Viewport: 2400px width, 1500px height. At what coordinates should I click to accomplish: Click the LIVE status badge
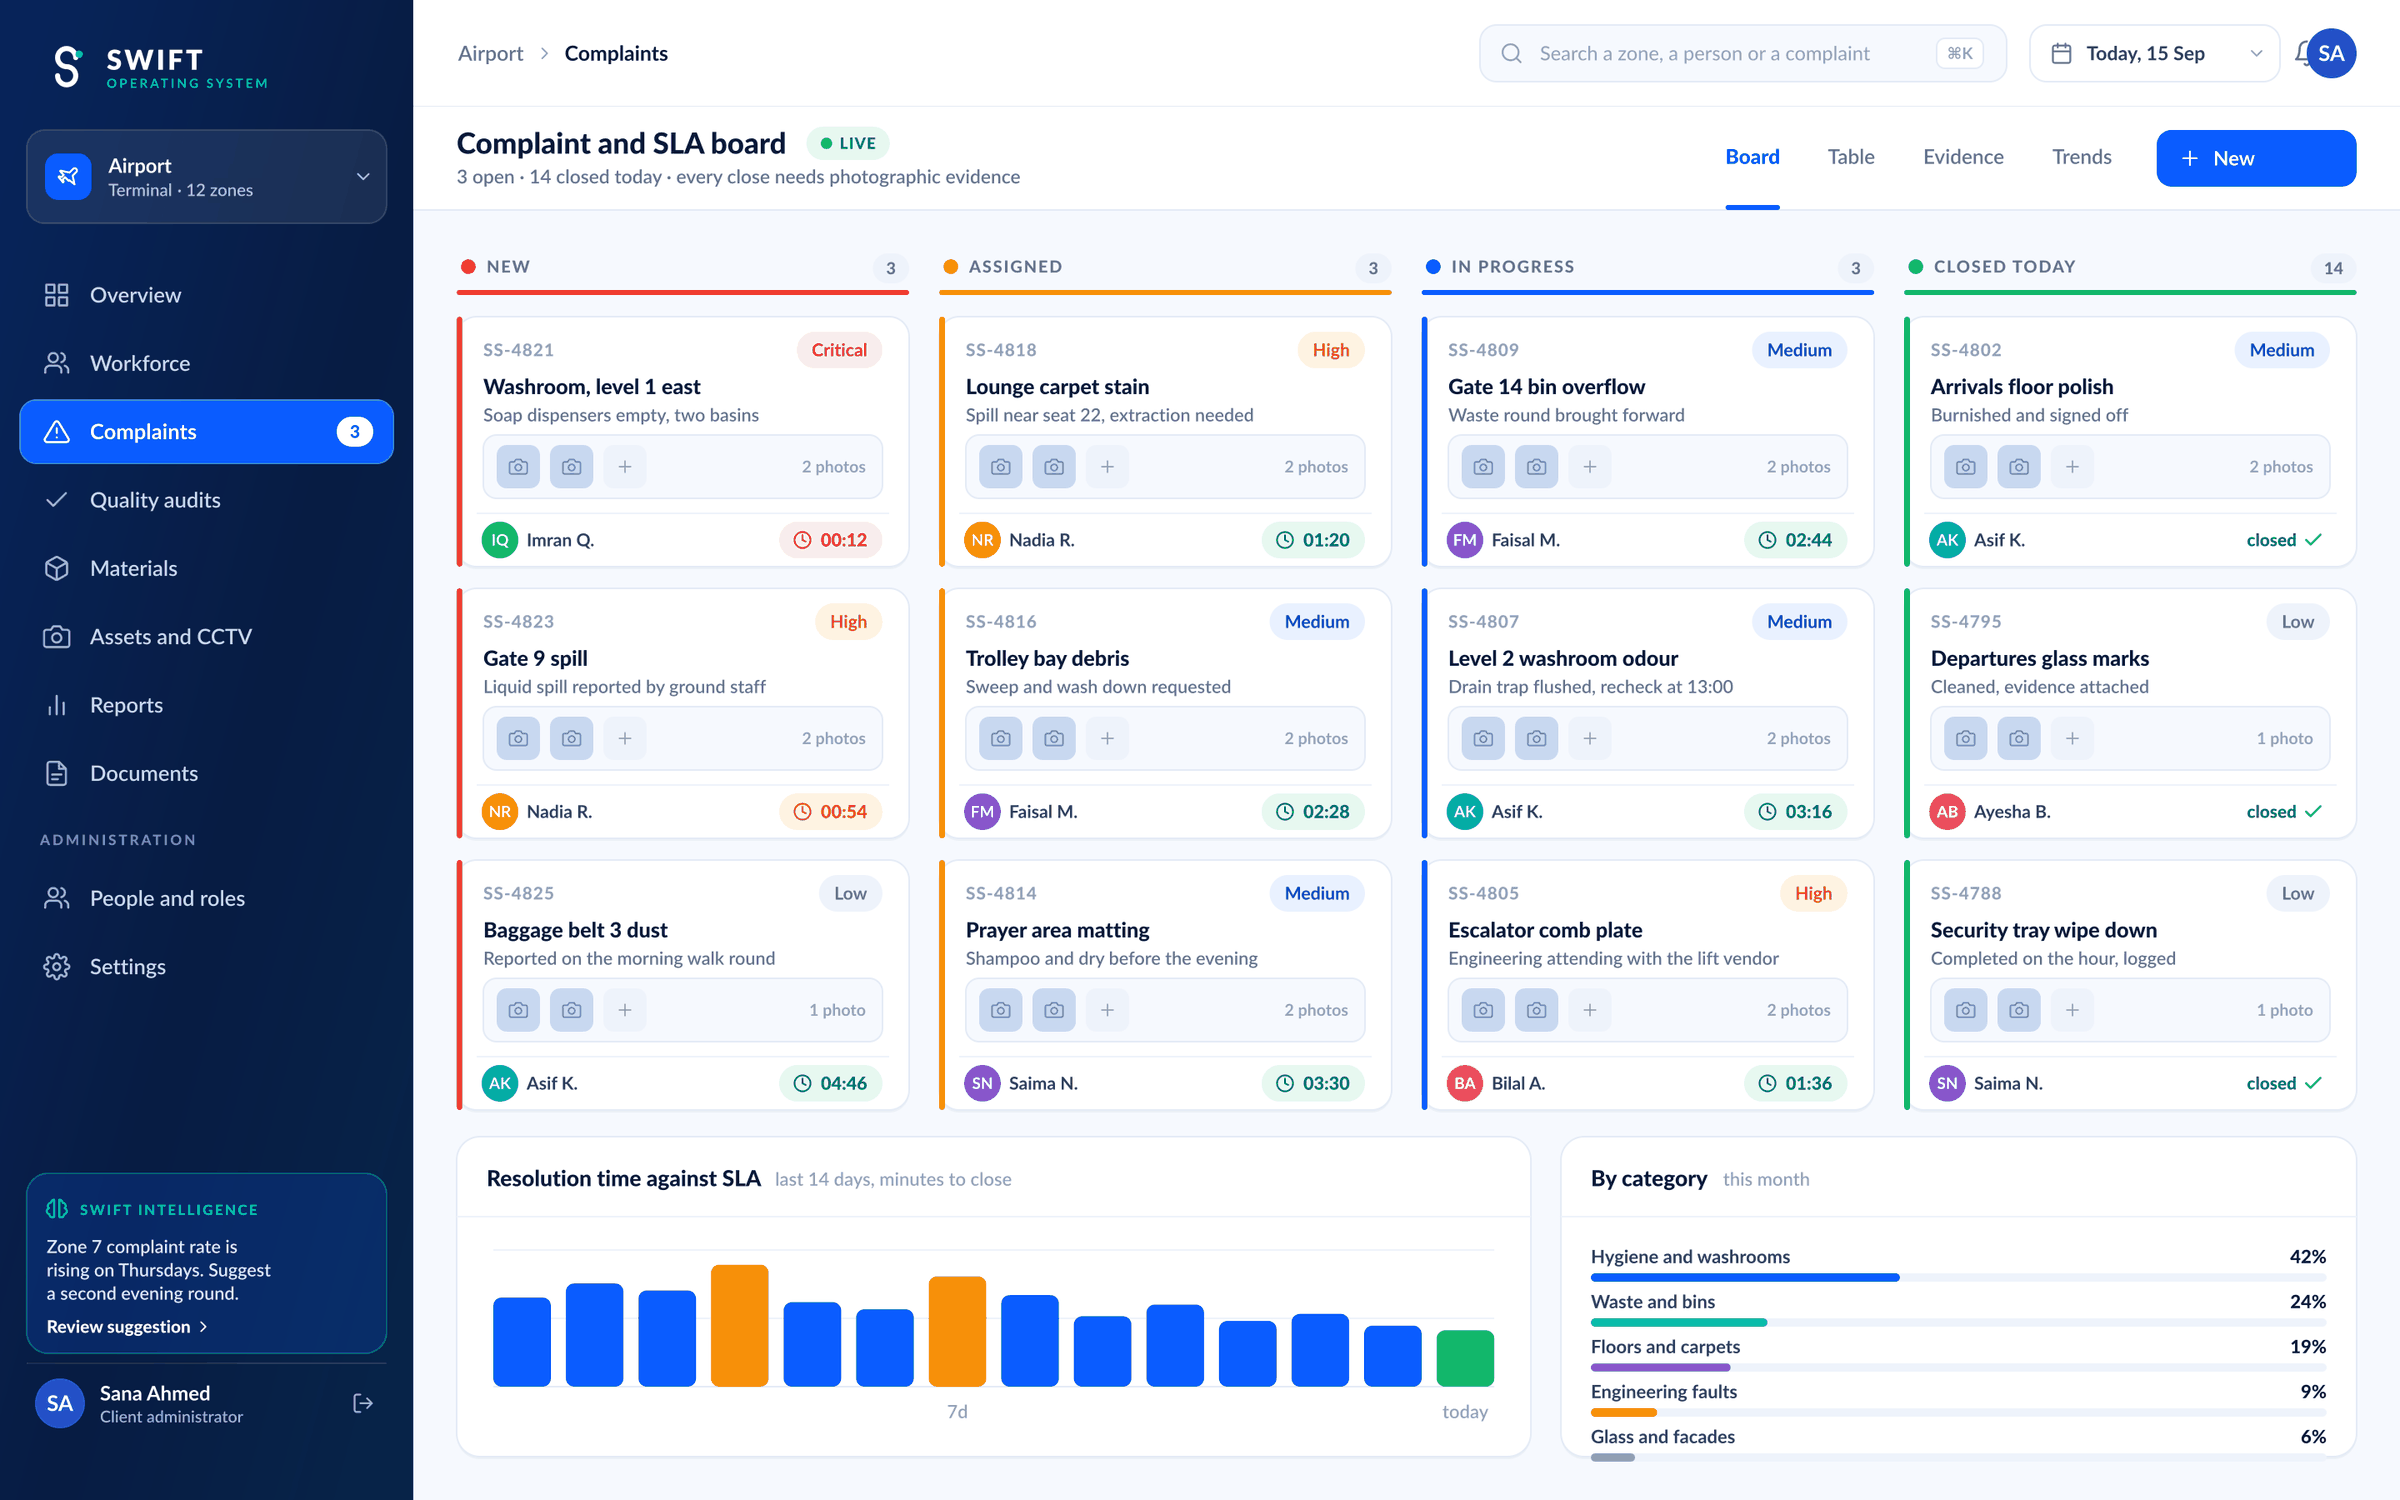pos(848,143)
